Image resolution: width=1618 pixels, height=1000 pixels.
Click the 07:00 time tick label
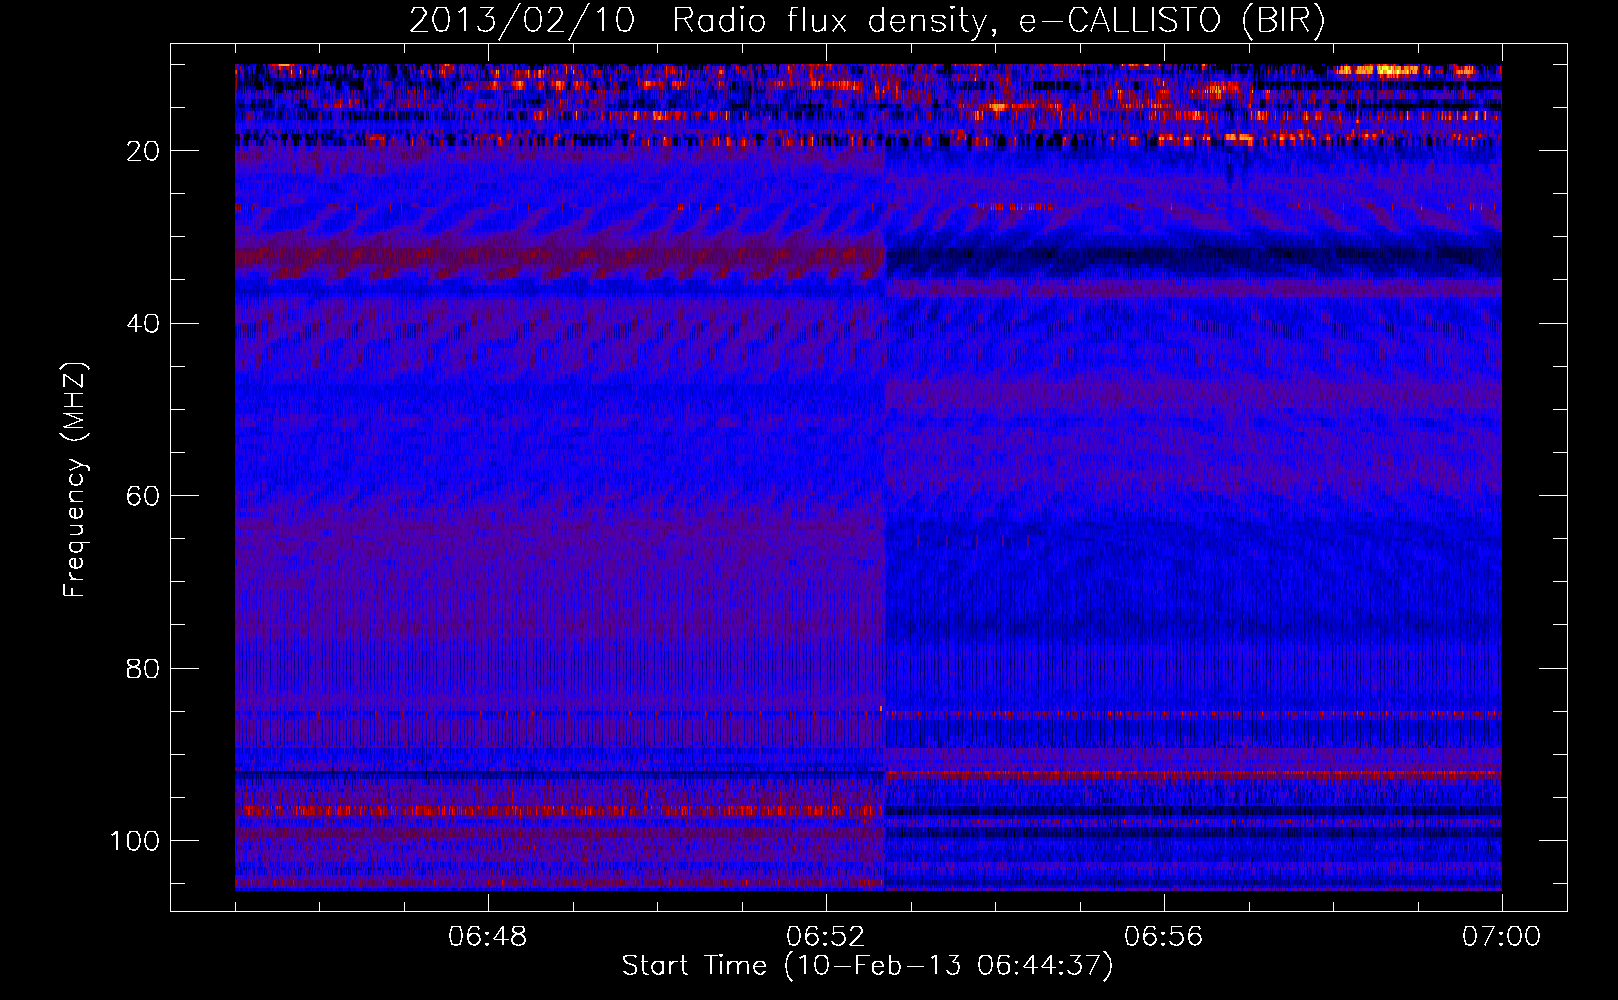coord(1502,937)
